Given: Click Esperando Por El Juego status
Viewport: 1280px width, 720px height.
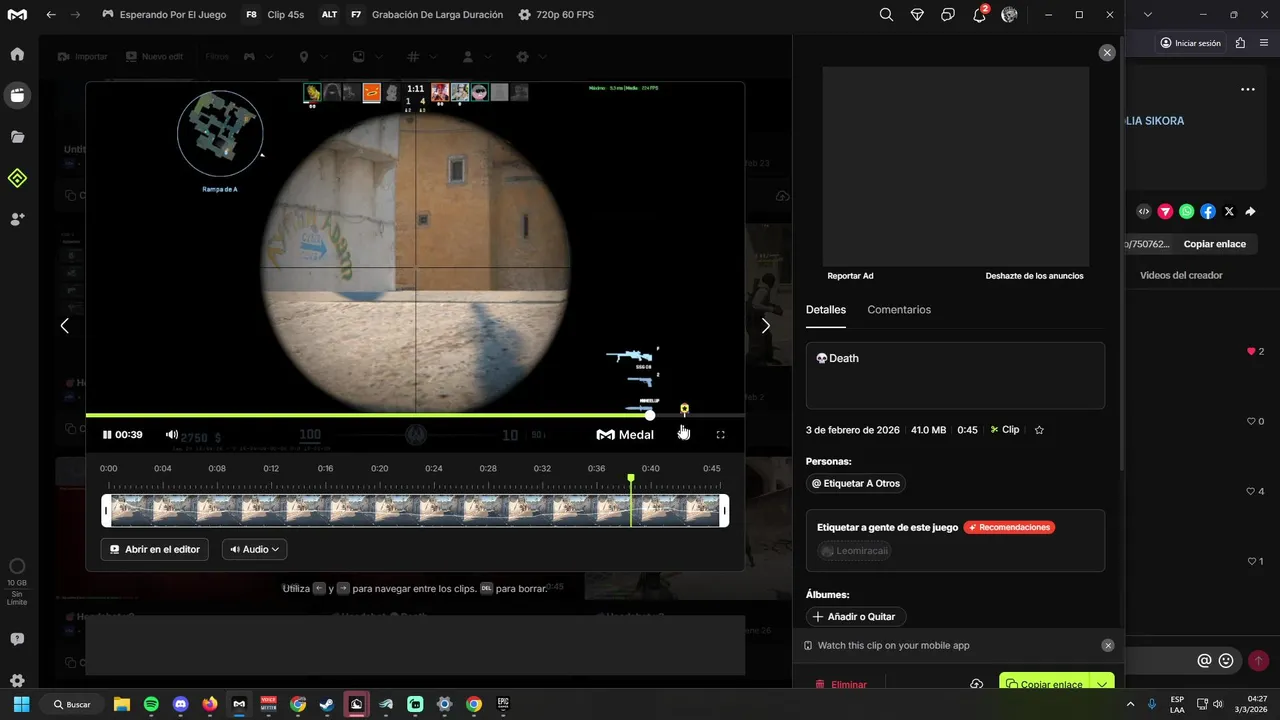Looking at the screenshot, I should pyautogui.click(x=164, y=15).
